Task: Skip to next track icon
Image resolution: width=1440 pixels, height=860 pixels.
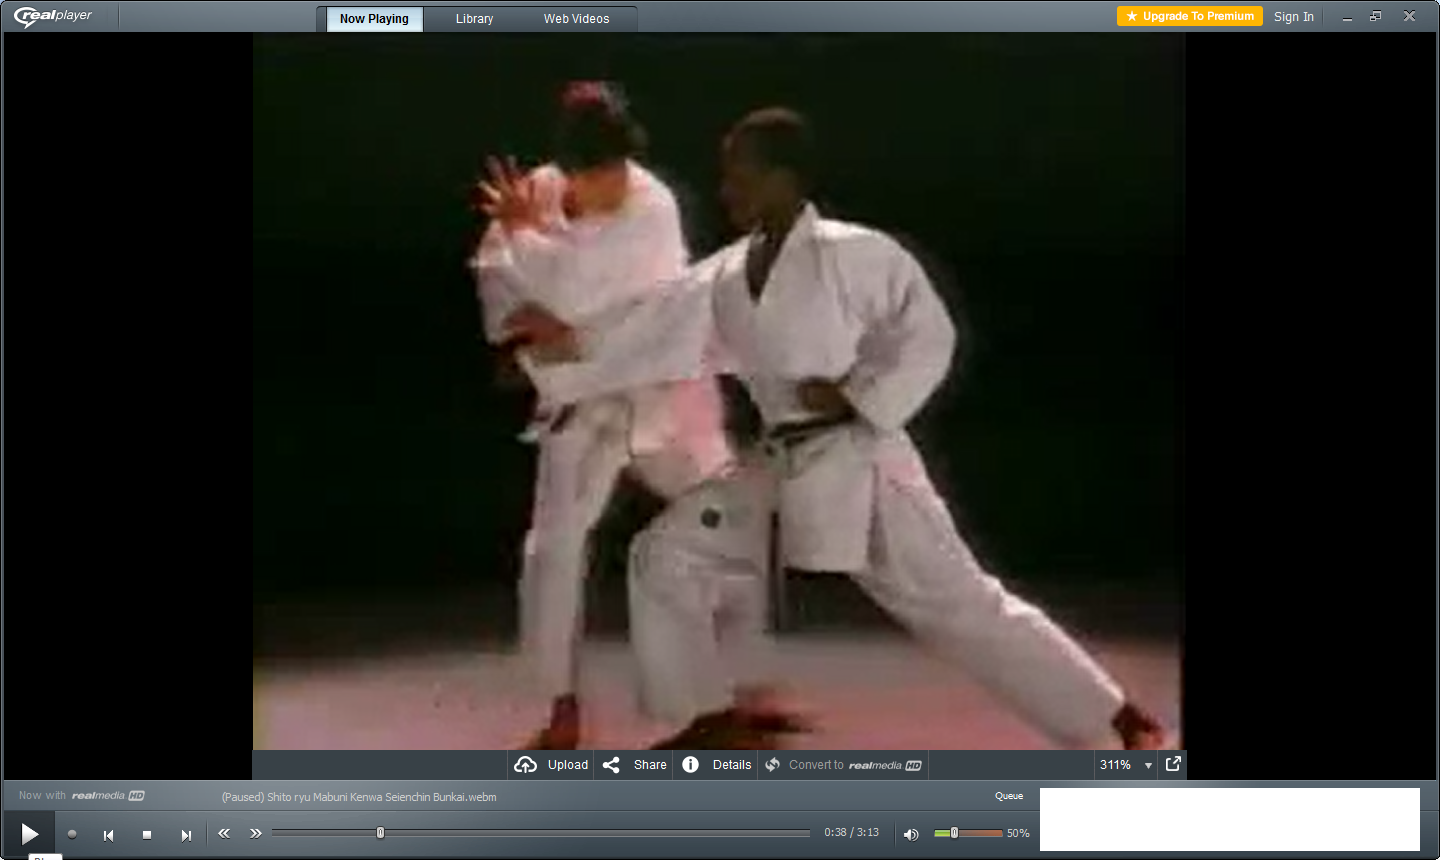Action: coord(185,833)
